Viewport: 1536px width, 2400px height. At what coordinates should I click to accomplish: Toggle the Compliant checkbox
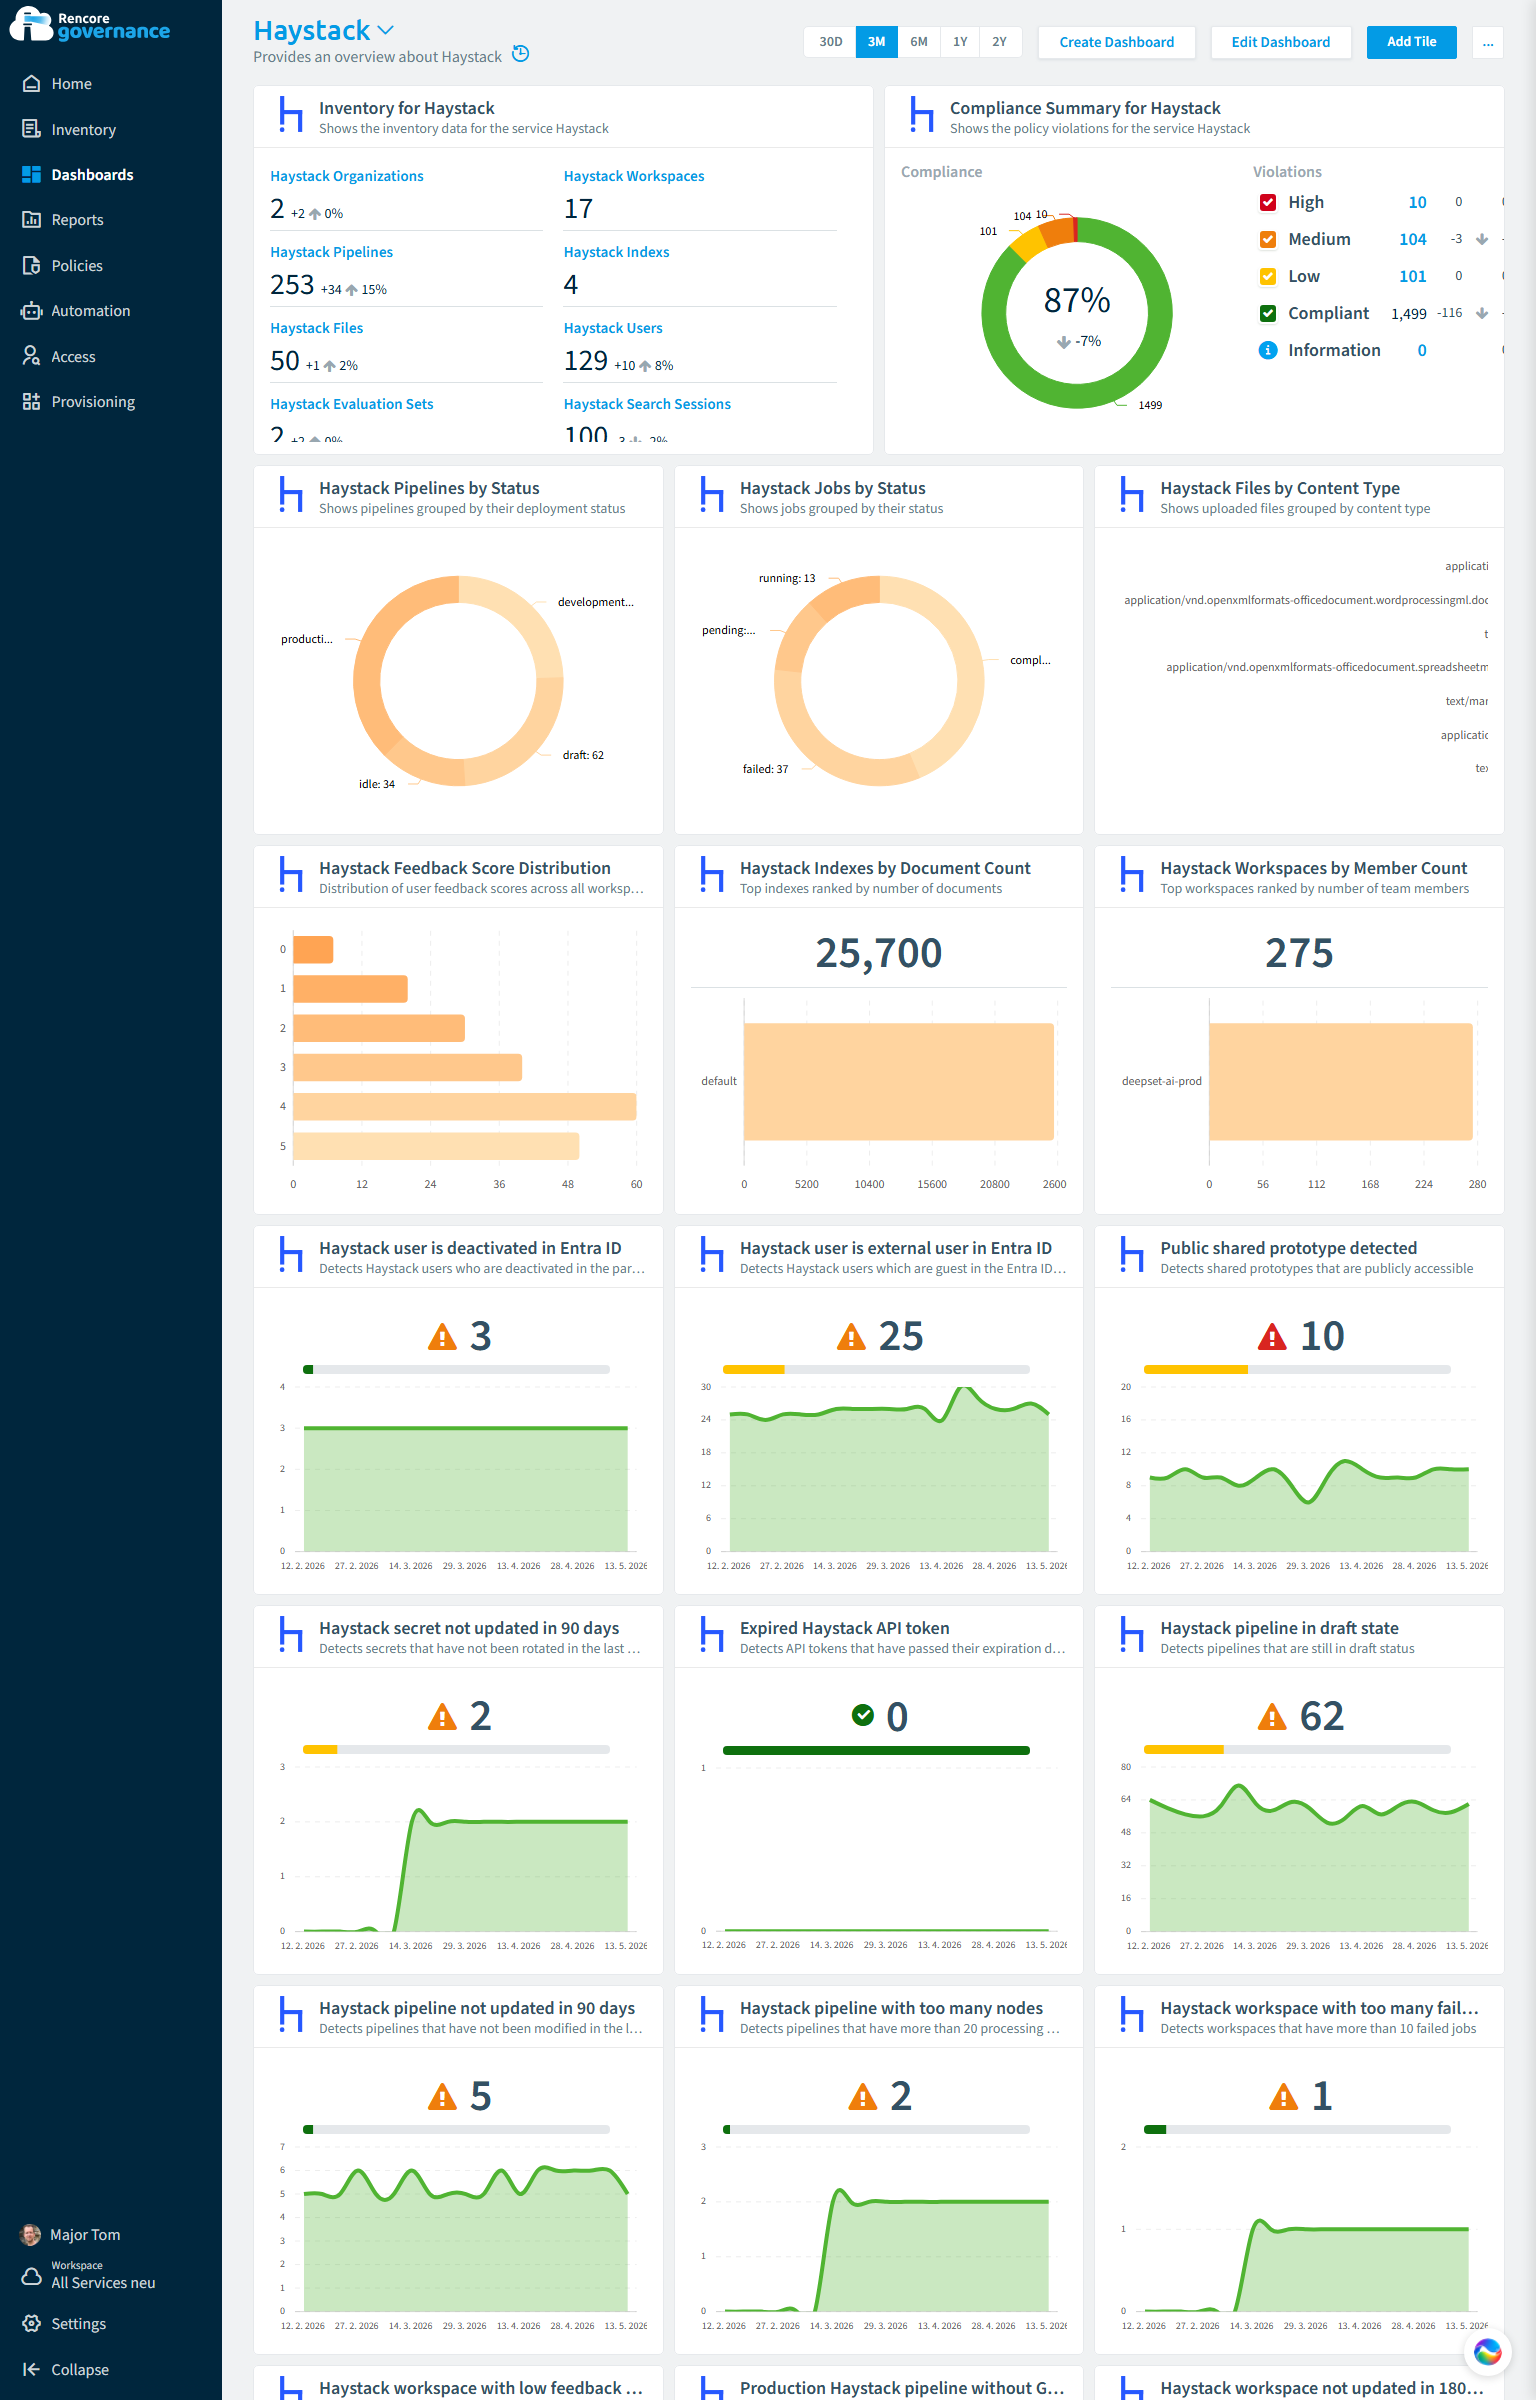tap(1267, 313)
